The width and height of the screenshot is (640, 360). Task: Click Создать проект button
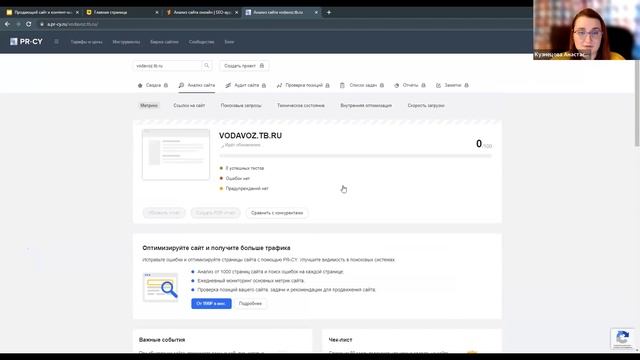244,66
